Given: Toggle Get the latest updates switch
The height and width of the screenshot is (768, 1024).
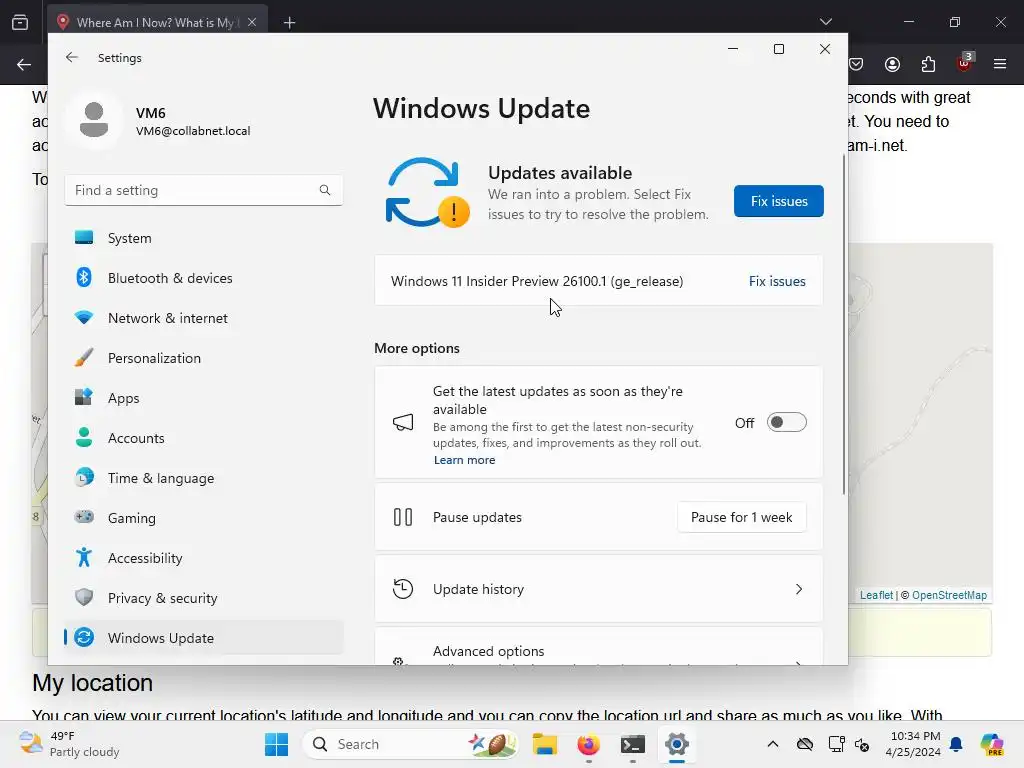Looking at the screenshot, I should coord(786,423).
